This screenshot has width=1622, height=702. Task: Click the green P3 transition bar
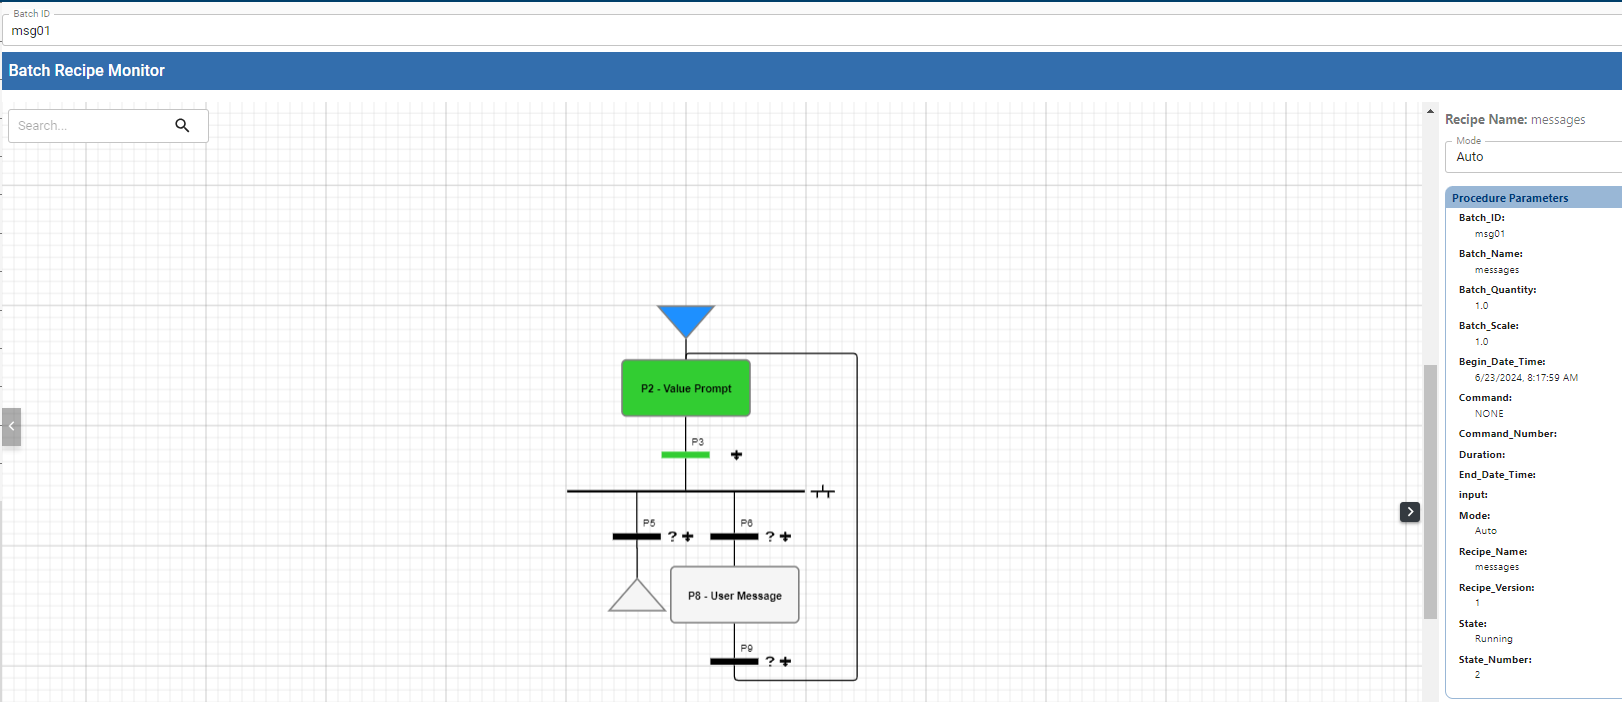685,455
